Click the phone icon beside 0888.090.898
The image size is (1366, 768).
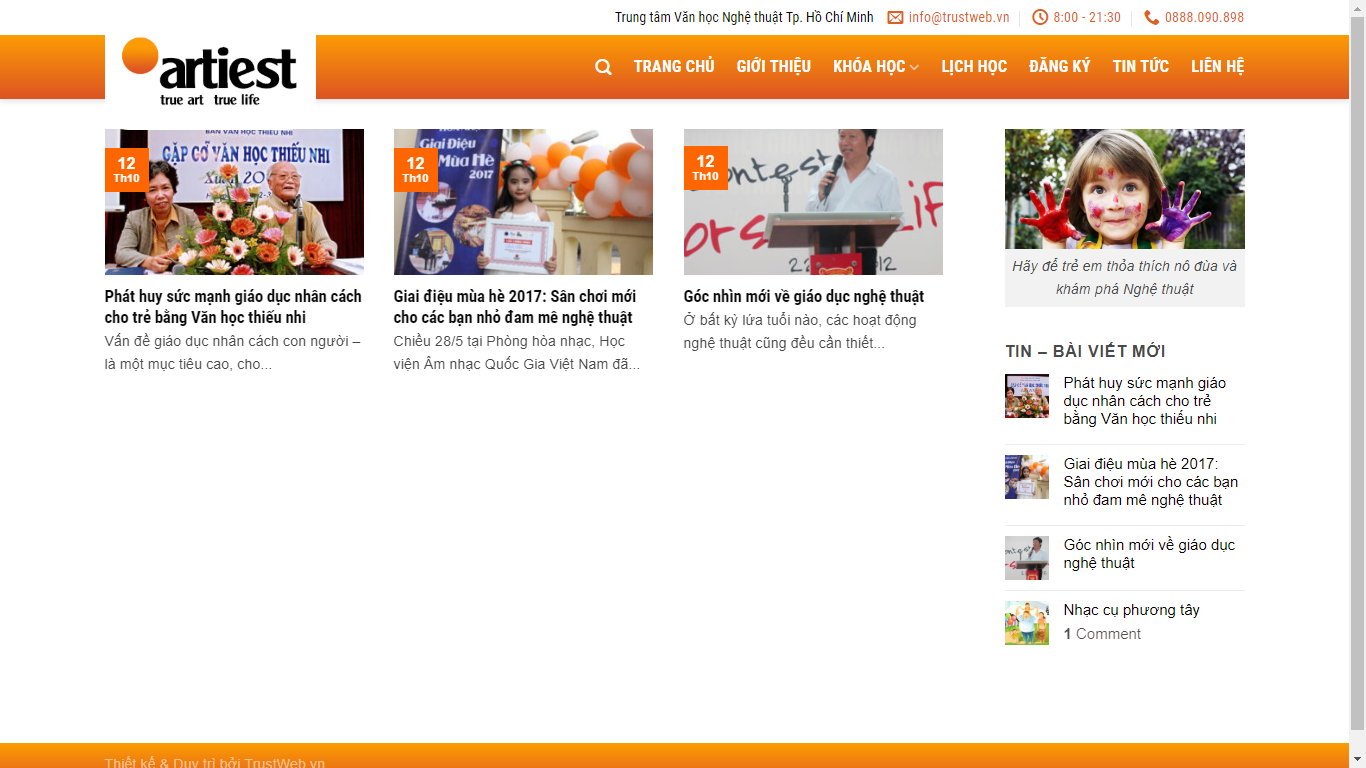(1151, 18)
